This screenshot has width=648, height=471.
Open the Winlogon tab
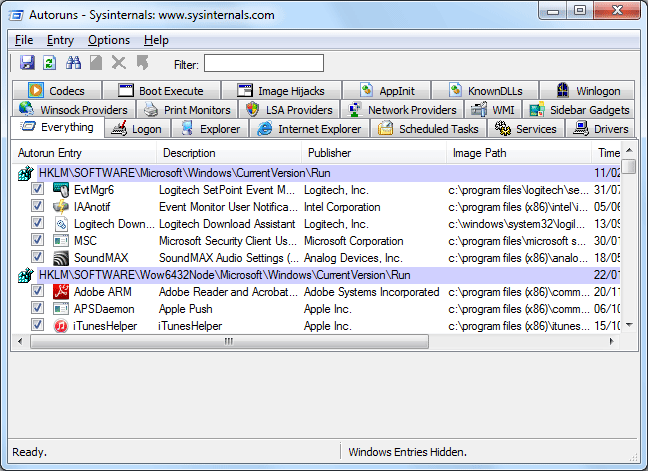587,90
